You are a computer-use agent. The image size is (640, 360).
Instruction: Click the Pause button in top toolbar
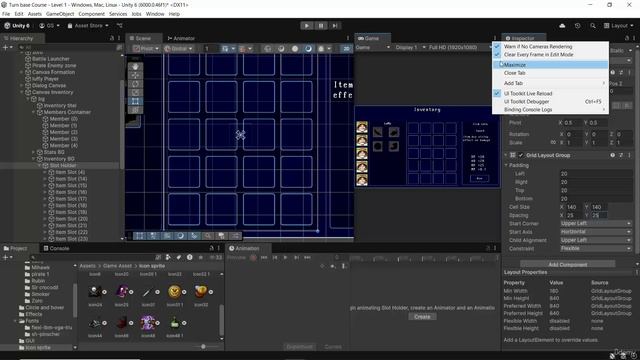pos(321,26)
